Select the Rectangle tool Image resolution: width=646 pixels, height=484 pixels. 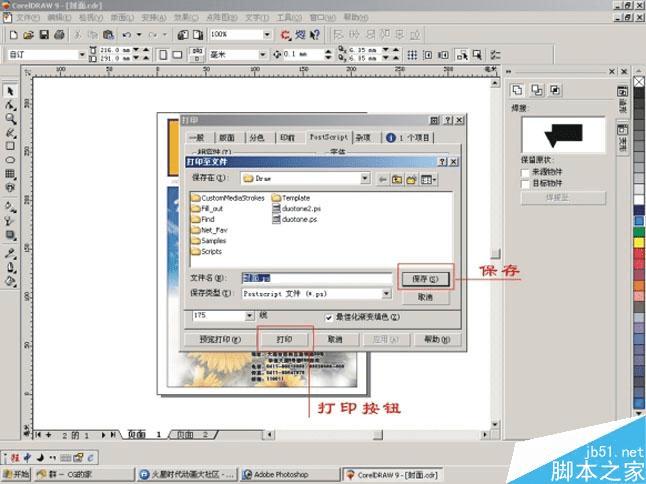click(10, 146)
